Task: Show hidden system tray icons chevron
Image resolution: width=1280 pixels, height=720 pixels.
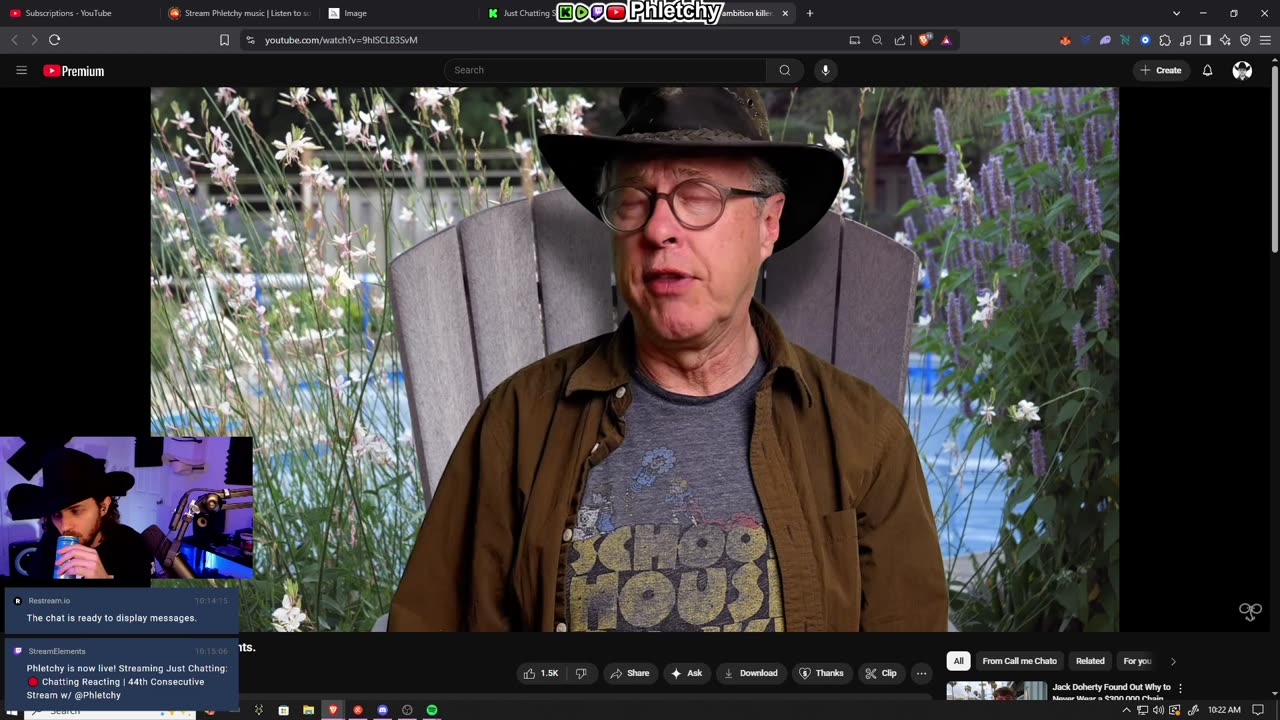Action: coord(1126,710)
